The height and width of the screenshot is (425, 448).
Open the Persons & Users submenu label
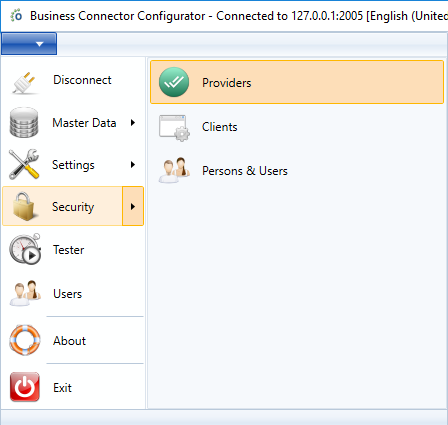(x=245, y=171)
